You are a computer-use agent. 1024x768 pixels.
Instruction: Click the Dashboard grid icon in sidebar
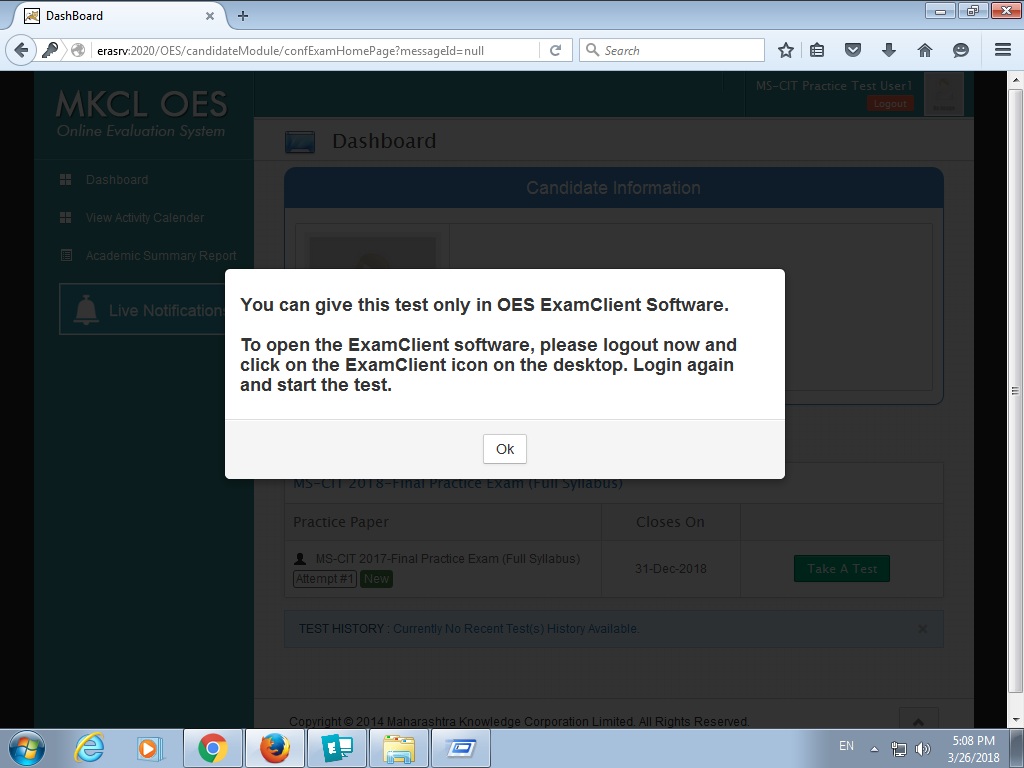tap(65, 180)
